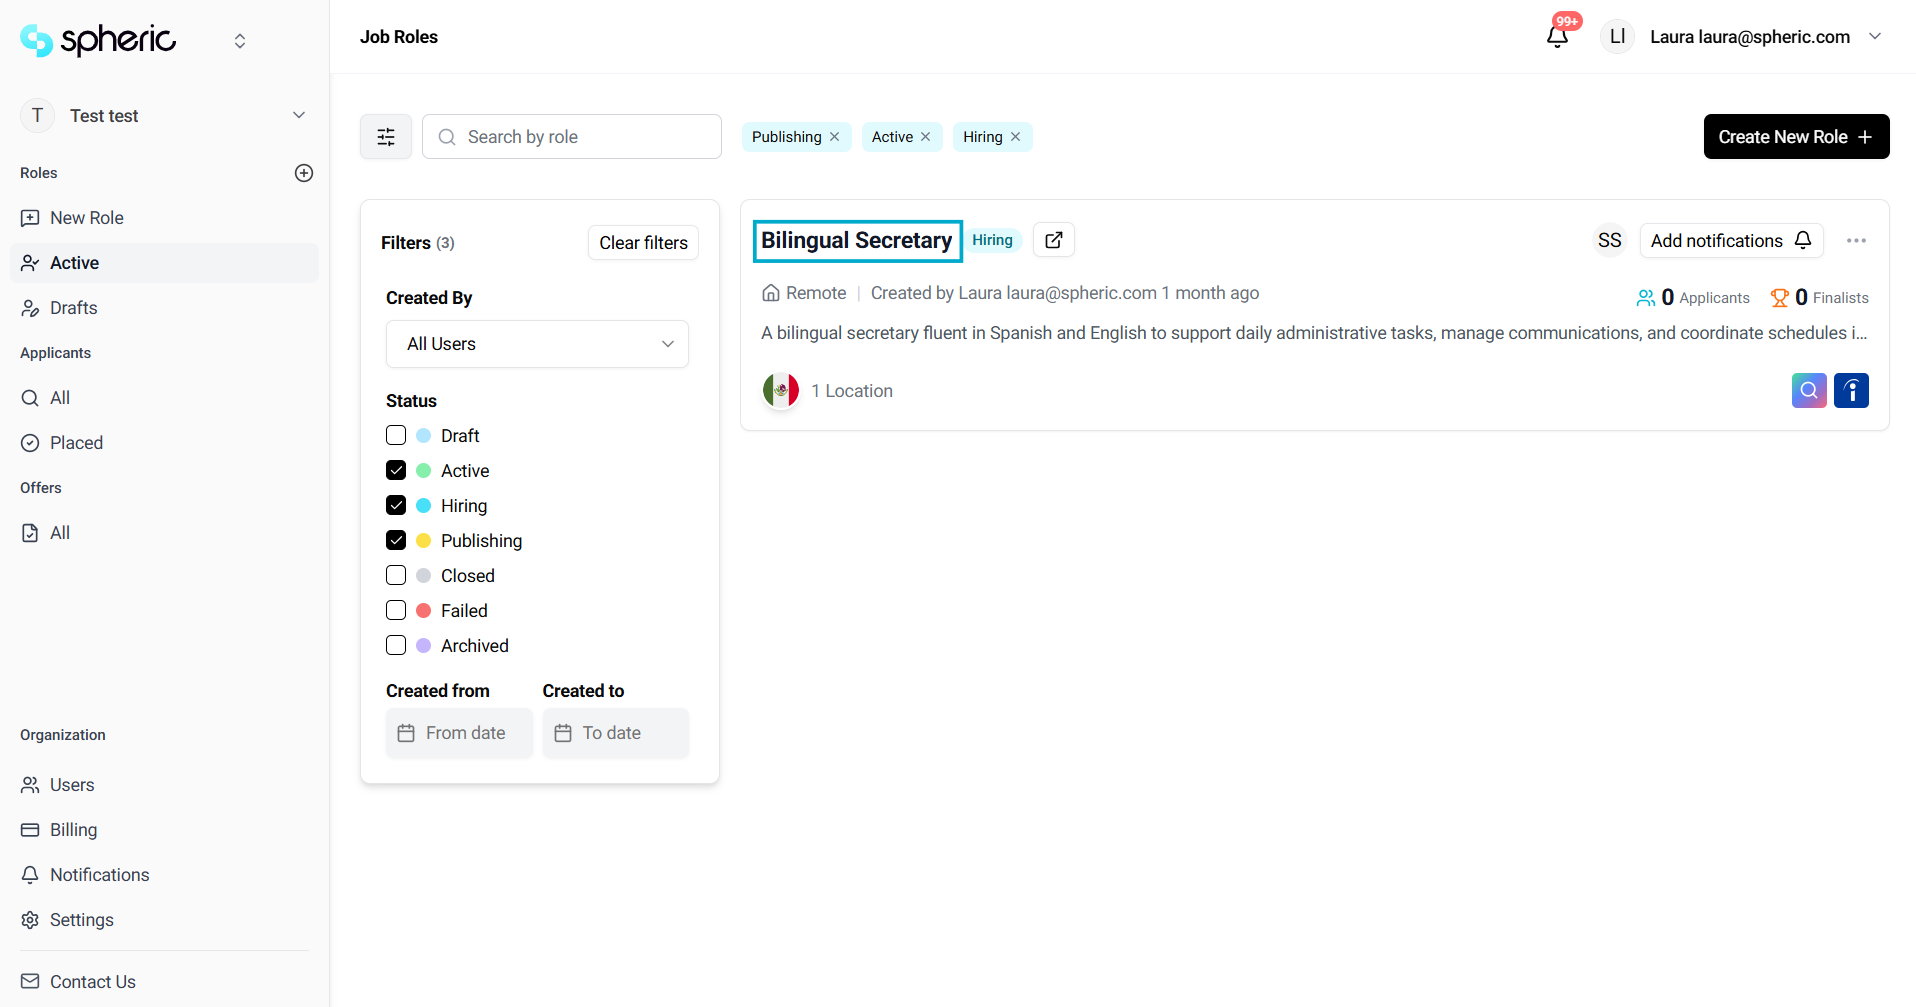
Task: Expand the Laura user account menu
Action: (1874, 37)
